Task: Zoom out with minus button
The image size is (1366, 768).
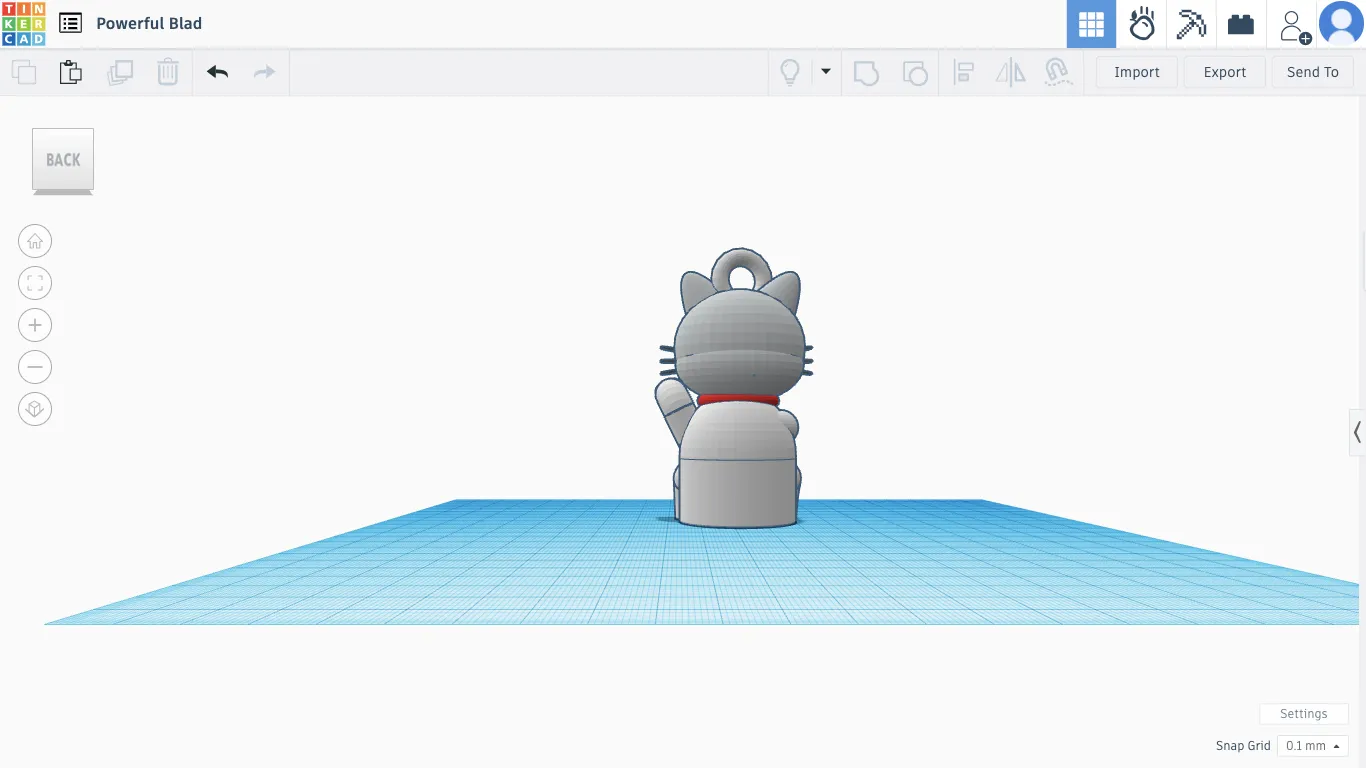Action: [x=35, y=367]
